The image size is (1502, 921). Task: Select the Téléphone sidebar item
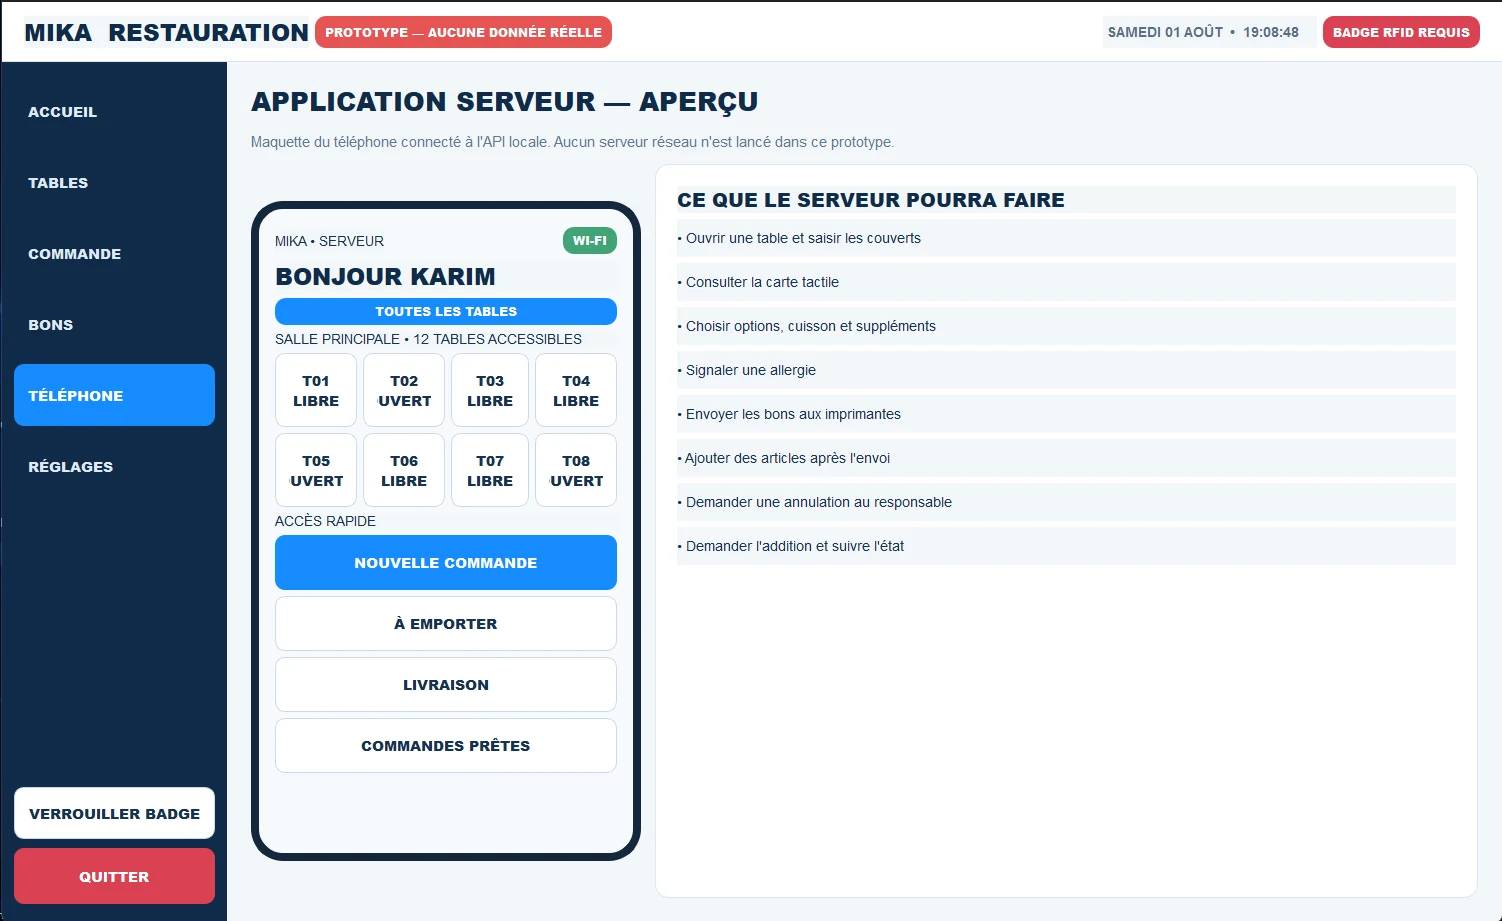(x=114, y=395)
